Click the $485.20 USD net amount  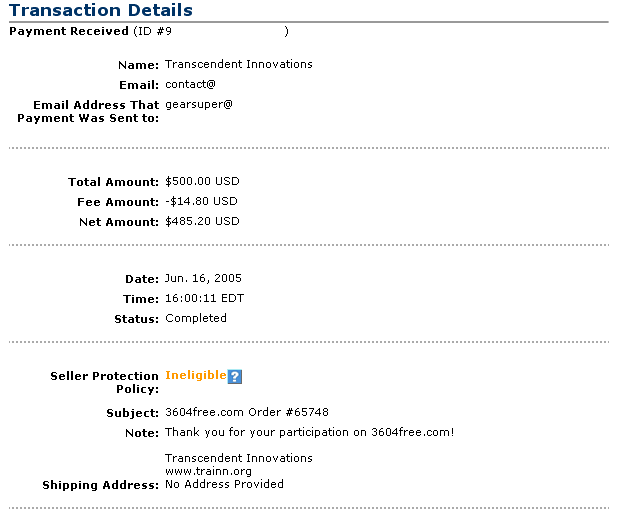[202, 221]
